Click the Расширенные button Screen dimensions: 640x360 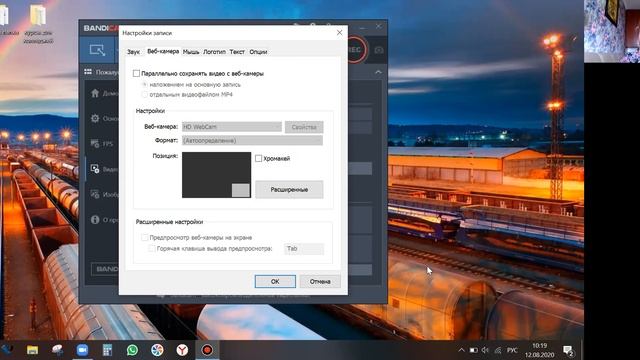[289, 189]
